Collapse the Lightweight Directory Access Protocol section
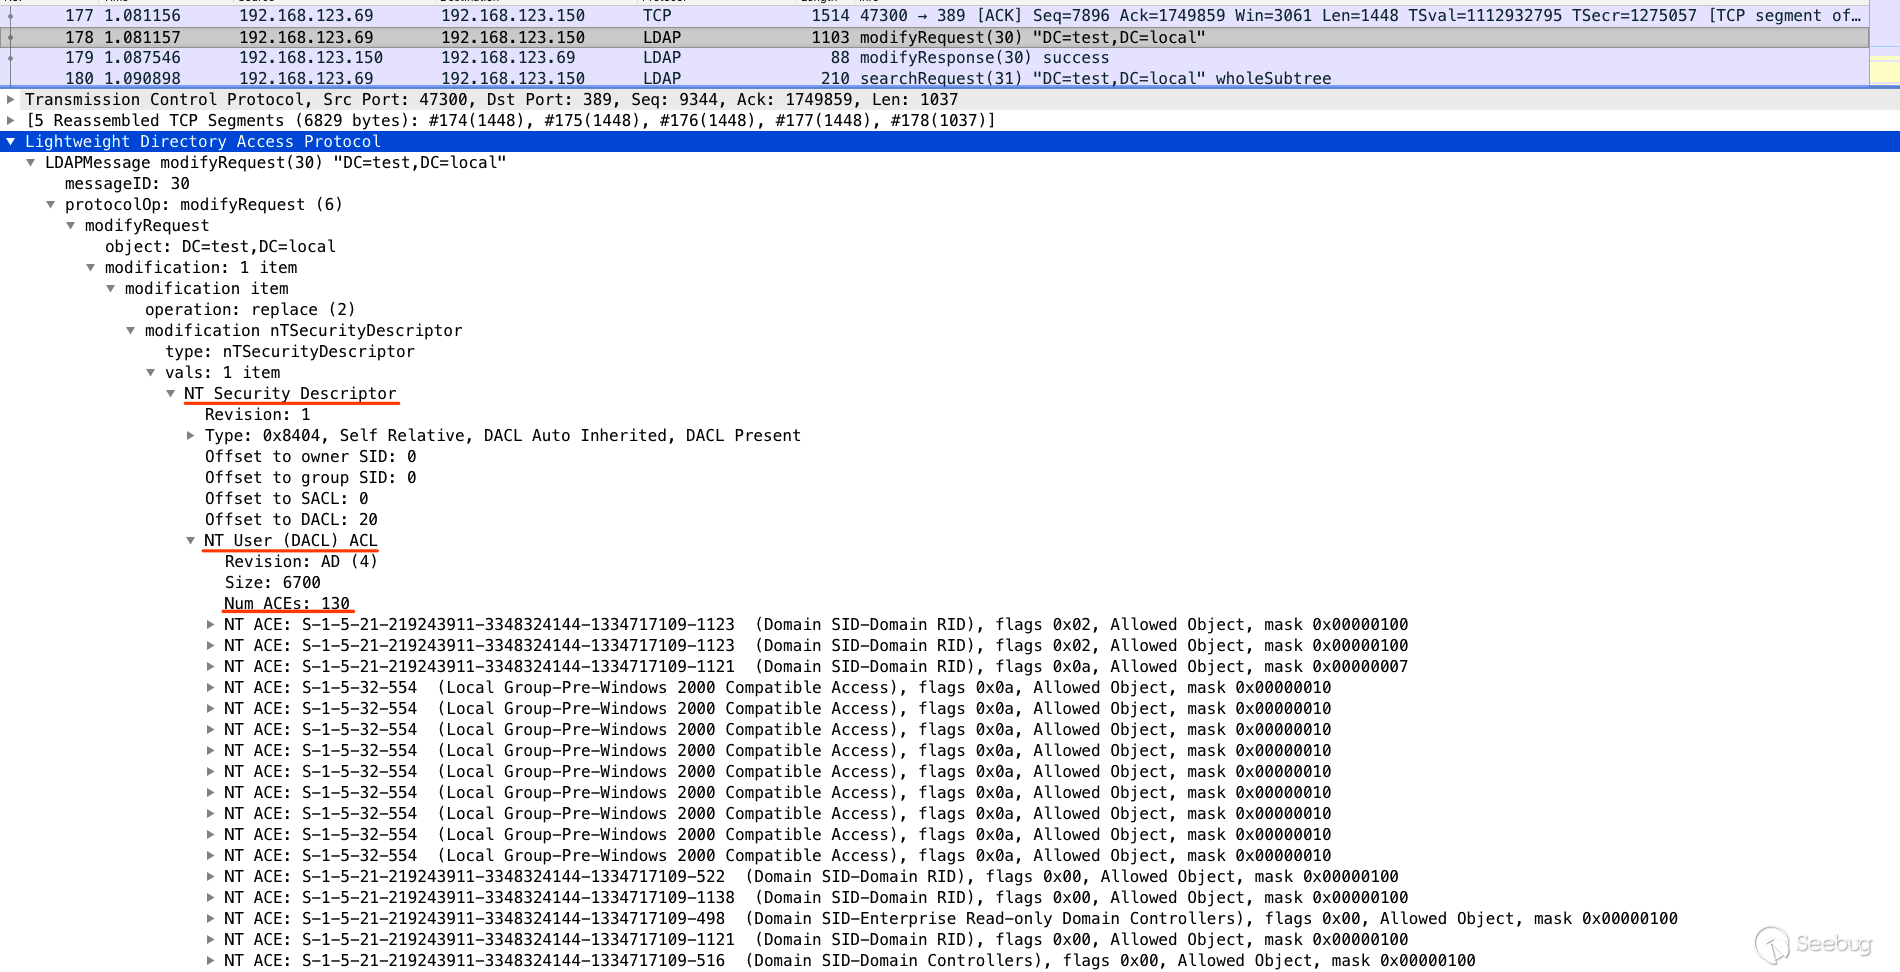Screen dimensions: 1900x972 11,142
